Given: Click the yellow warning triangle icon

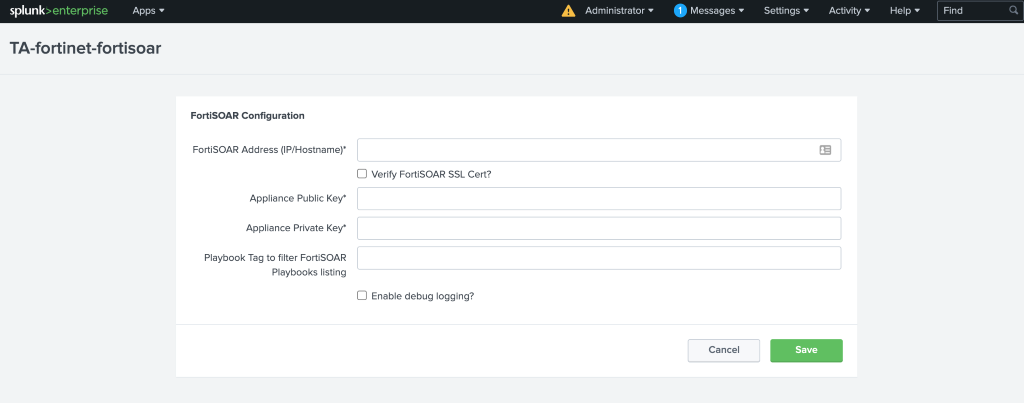Looking at the screenshot, I should coord(568,11).
